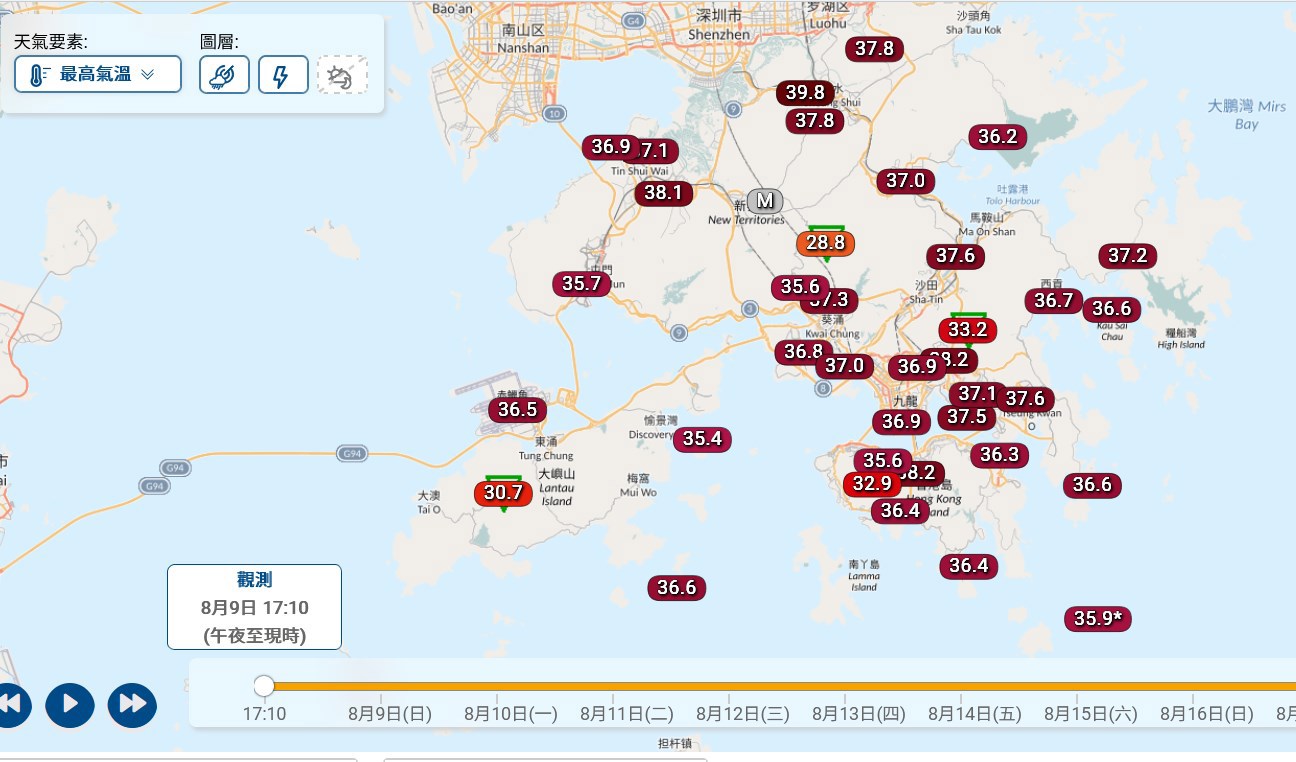Select the 32.9 red temperature marker
This screenshot has height=762, width=1296.
click(872, 484)
